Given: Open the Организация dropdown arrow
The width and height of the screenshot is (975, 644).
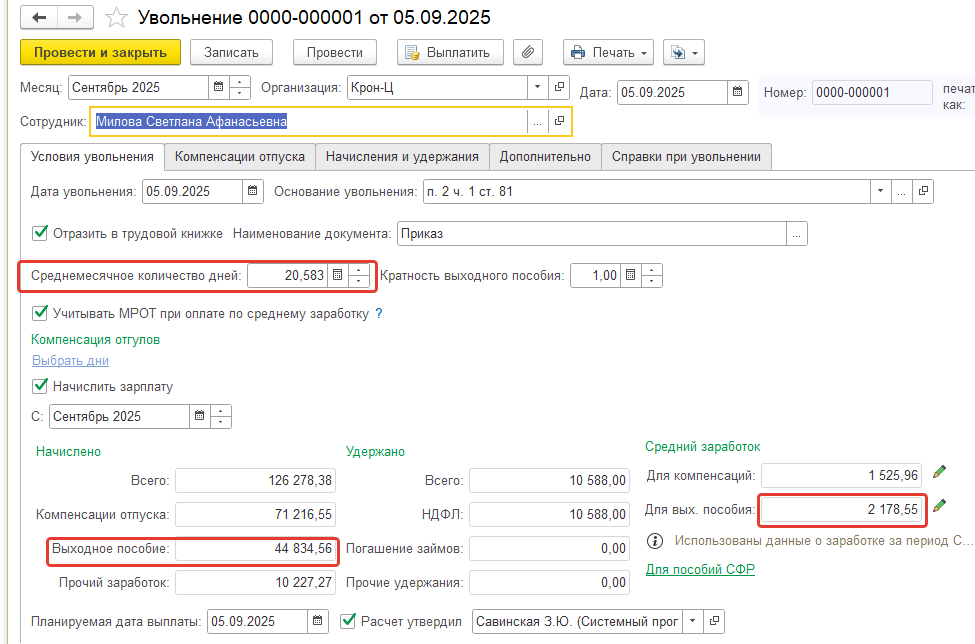Looking at the screenshot, I should 537,88.
